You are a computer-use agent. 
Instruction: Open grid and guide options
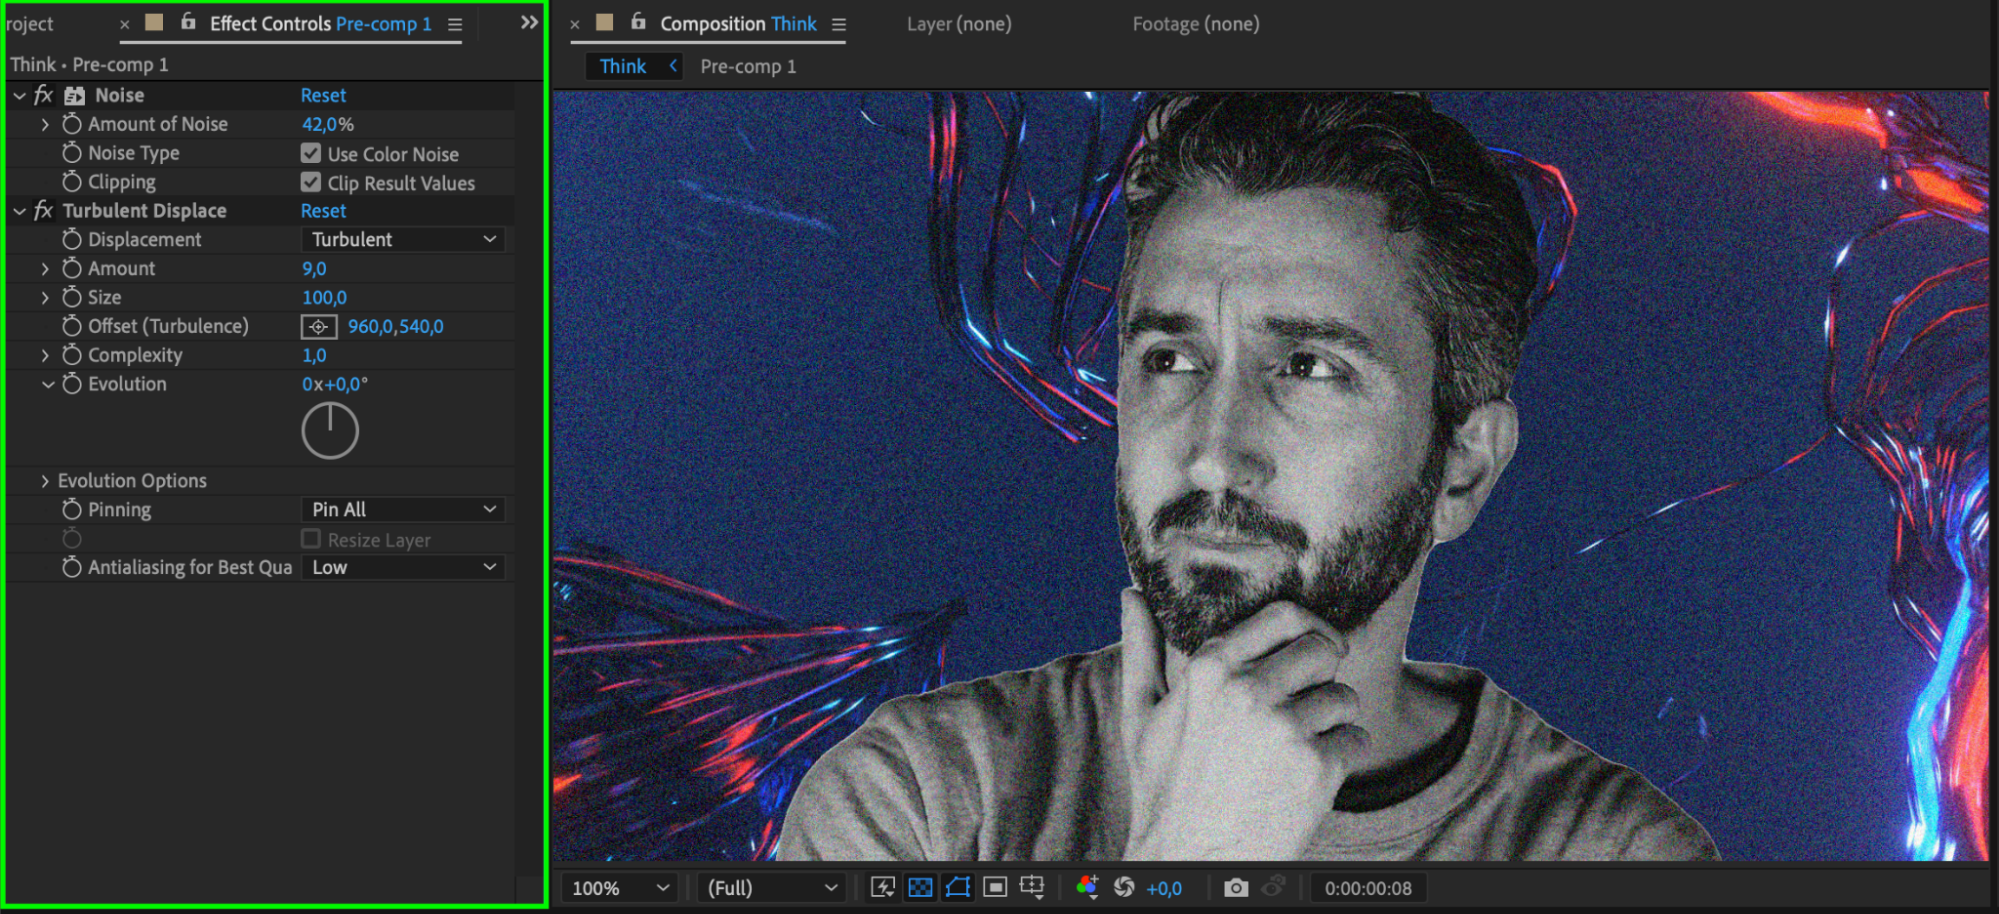tap(1032, 888)
